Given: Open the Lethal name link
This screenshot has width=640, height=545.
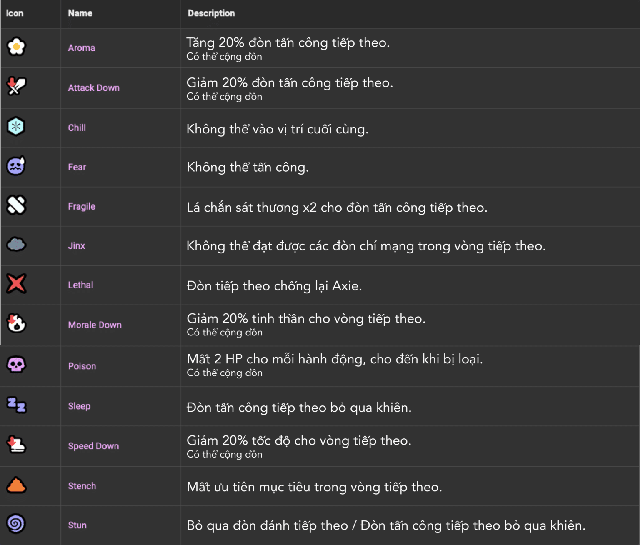Looking at the screenshot, I should pos(80,285).
